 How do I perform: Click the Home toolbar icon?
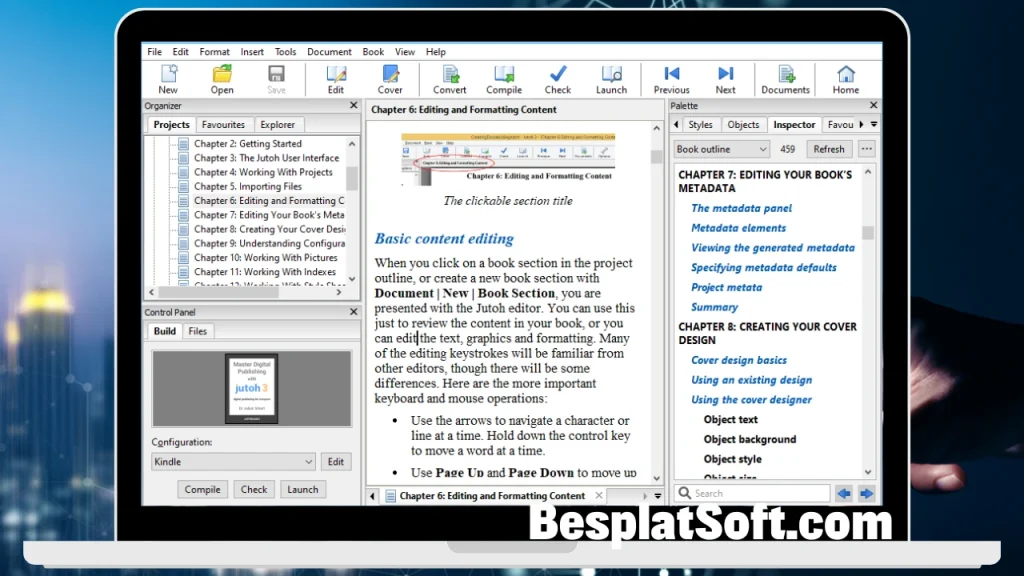(x=846, y=79)
